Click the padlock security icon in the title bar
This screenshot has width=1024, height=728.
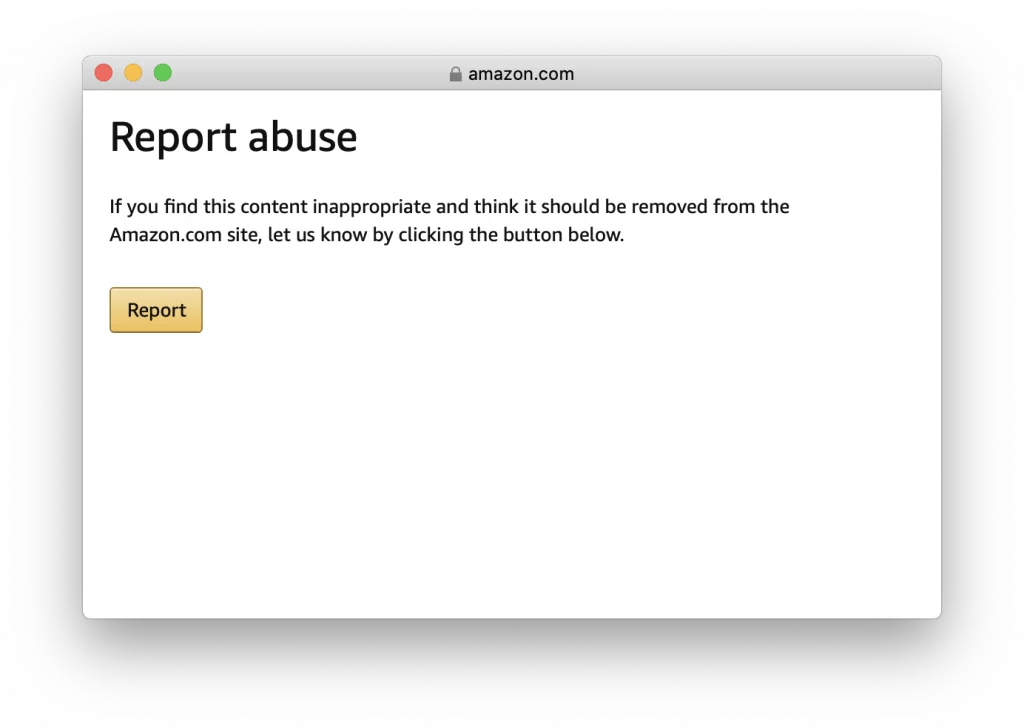point(456,73)
